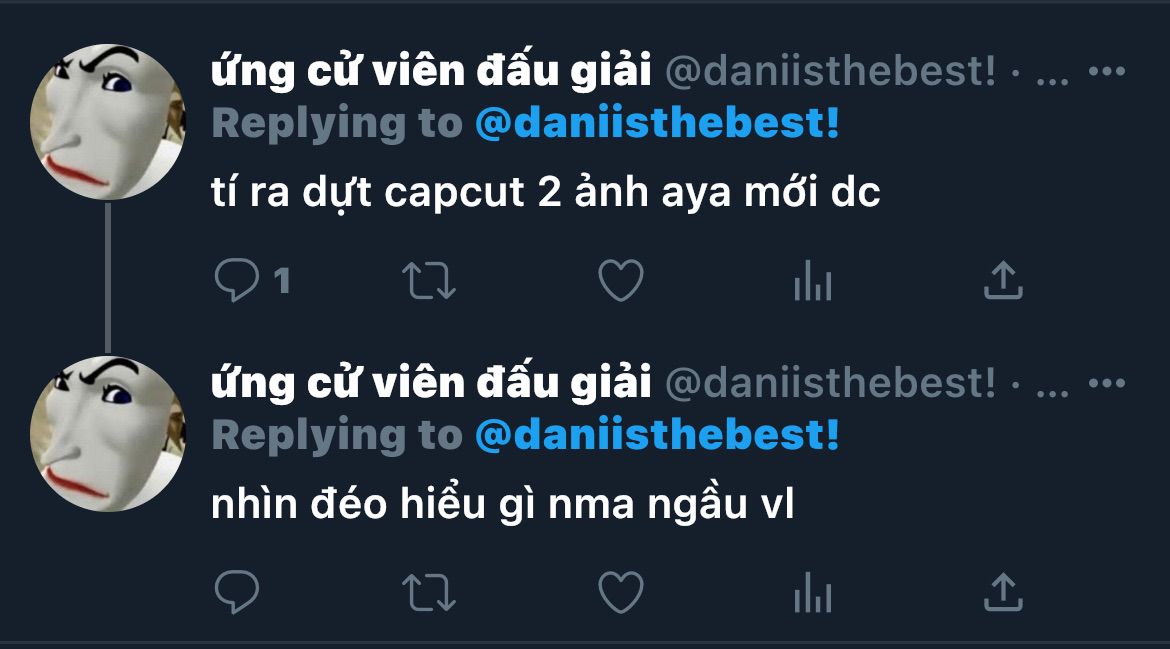Like the tweet mentioning capcut
Image resolution: width=1170 pixels, height=649 pixels.
pyautogui.click(x=621, y=280)
